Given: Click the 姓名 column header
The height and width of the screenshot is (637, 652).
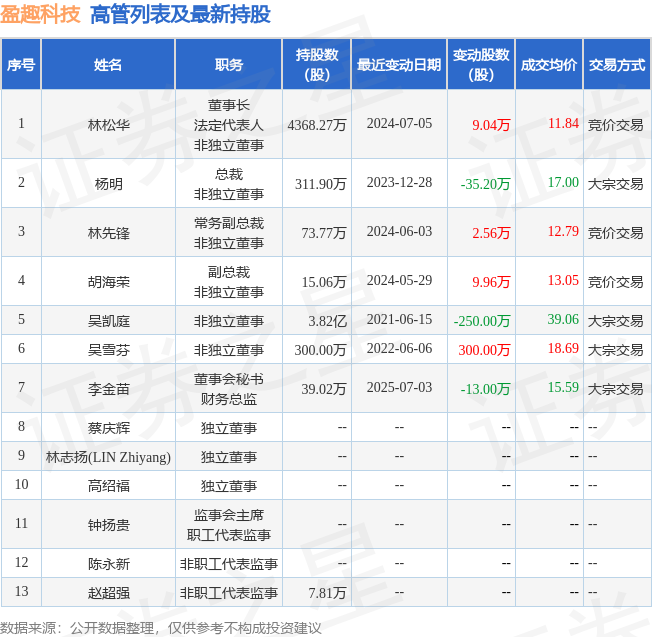Looking at the screenshot, I should coord(108,65).
